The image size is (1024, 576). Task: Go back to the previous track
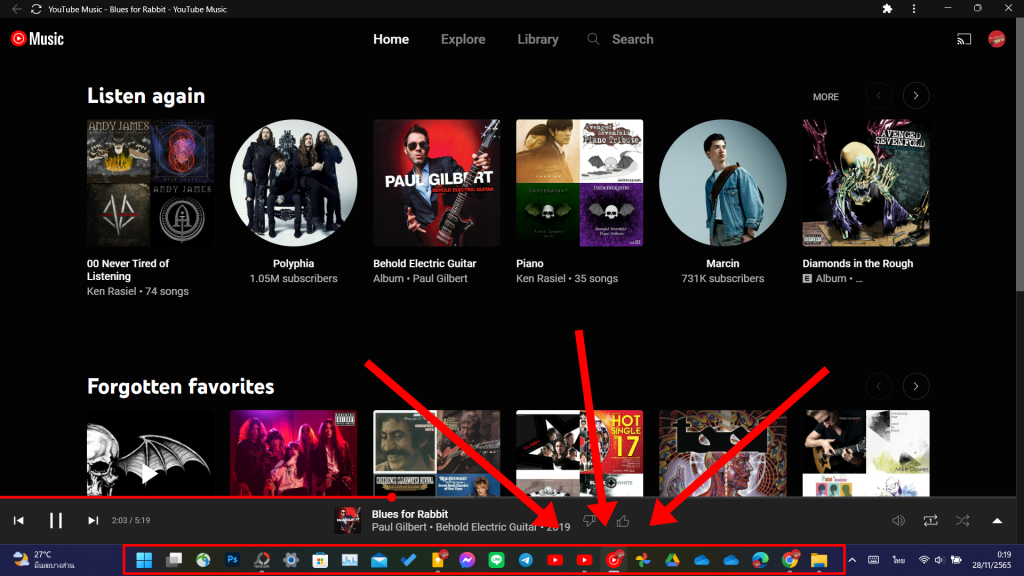click(19, 520)
